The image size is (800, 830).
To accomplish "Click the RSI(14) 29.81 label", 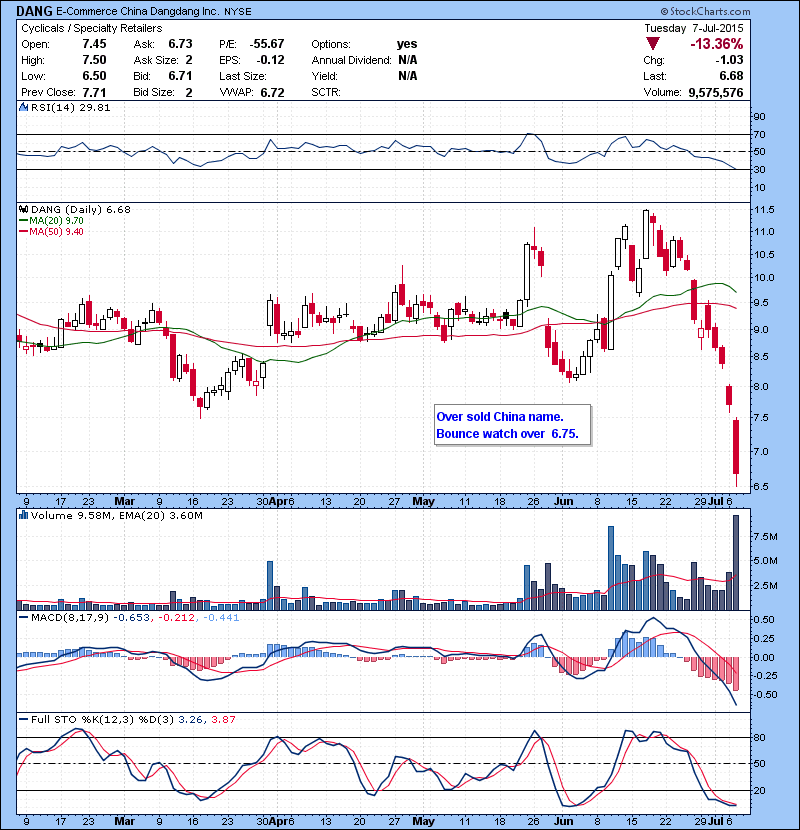I will click(x=70, y=107).
